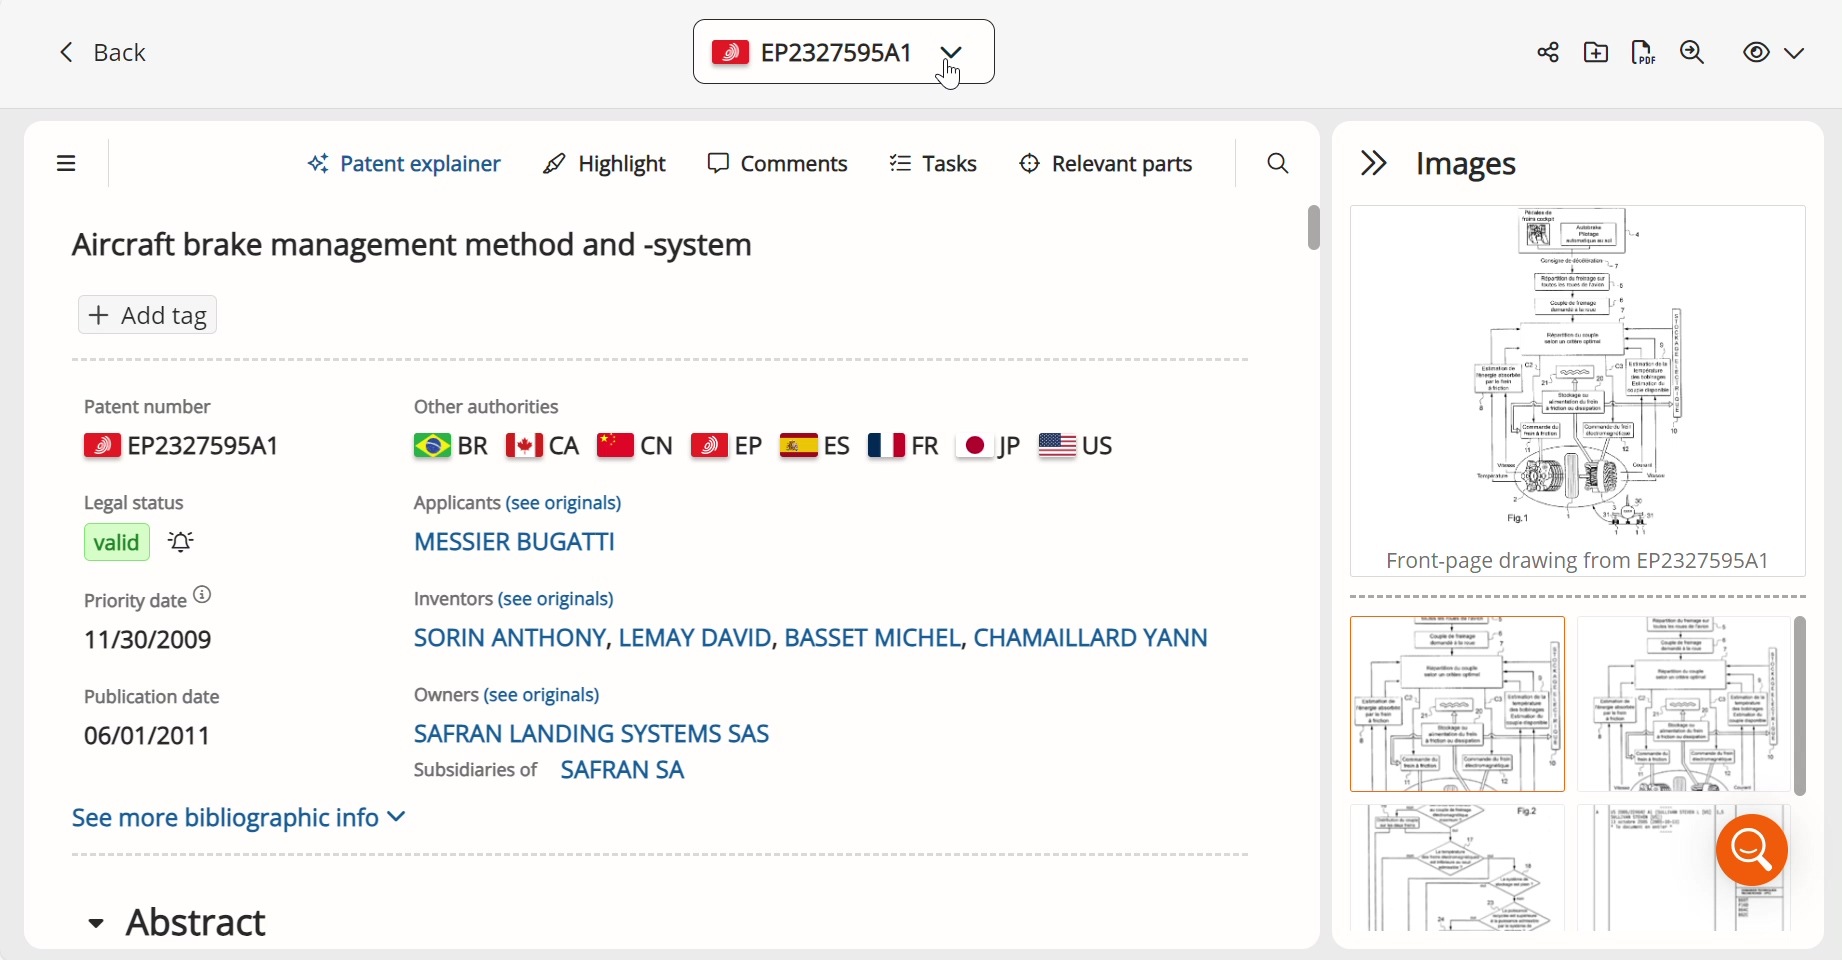This screenshot has height=960, width=1842.
Task: Download the patent as PDF
Action: [1643, 52]
